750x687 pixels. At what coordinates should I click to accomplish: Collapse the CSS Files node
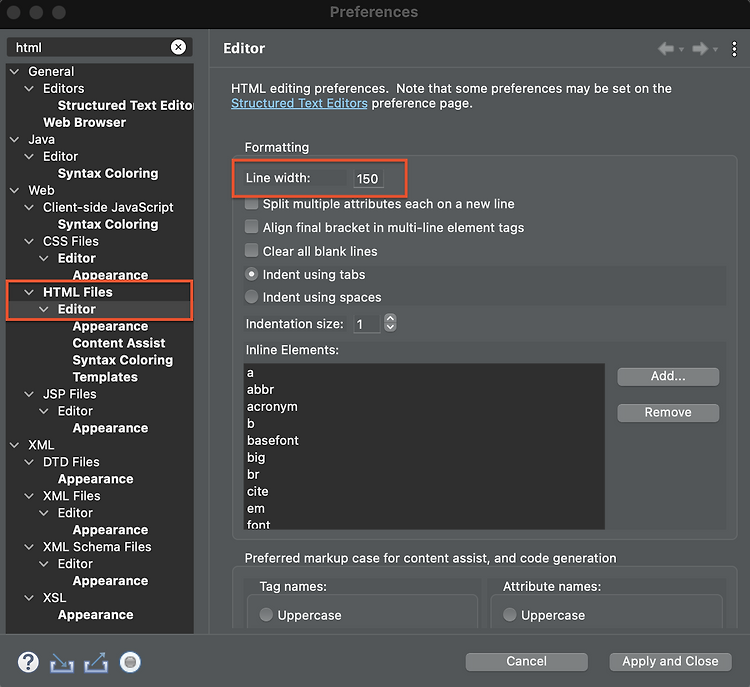click(29, 241)
